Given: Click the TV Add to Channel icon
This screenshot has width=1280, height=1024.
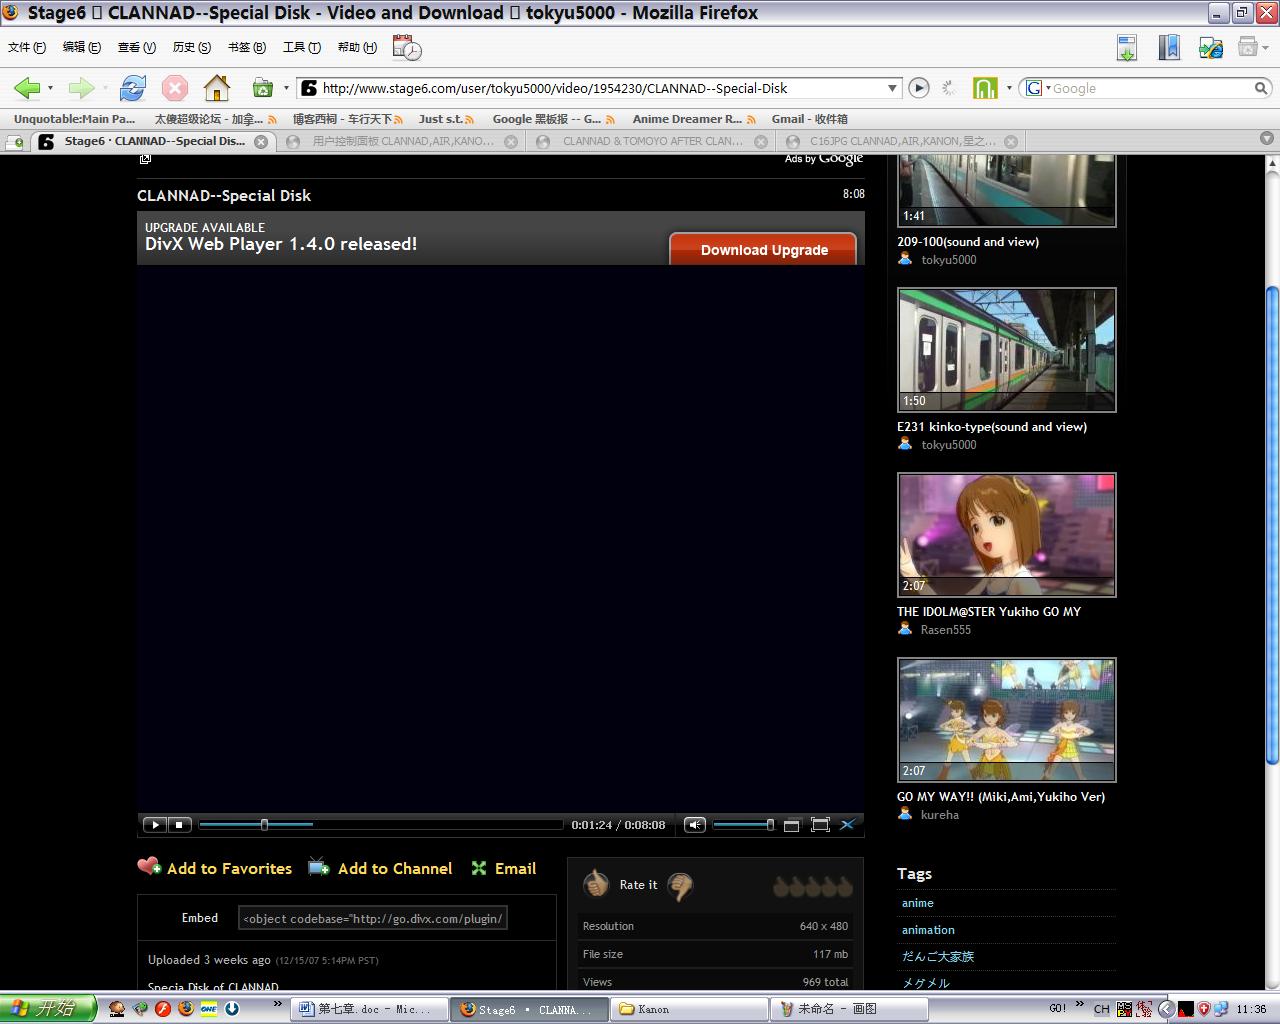Looking at the screenshot, I should (319, 867).
